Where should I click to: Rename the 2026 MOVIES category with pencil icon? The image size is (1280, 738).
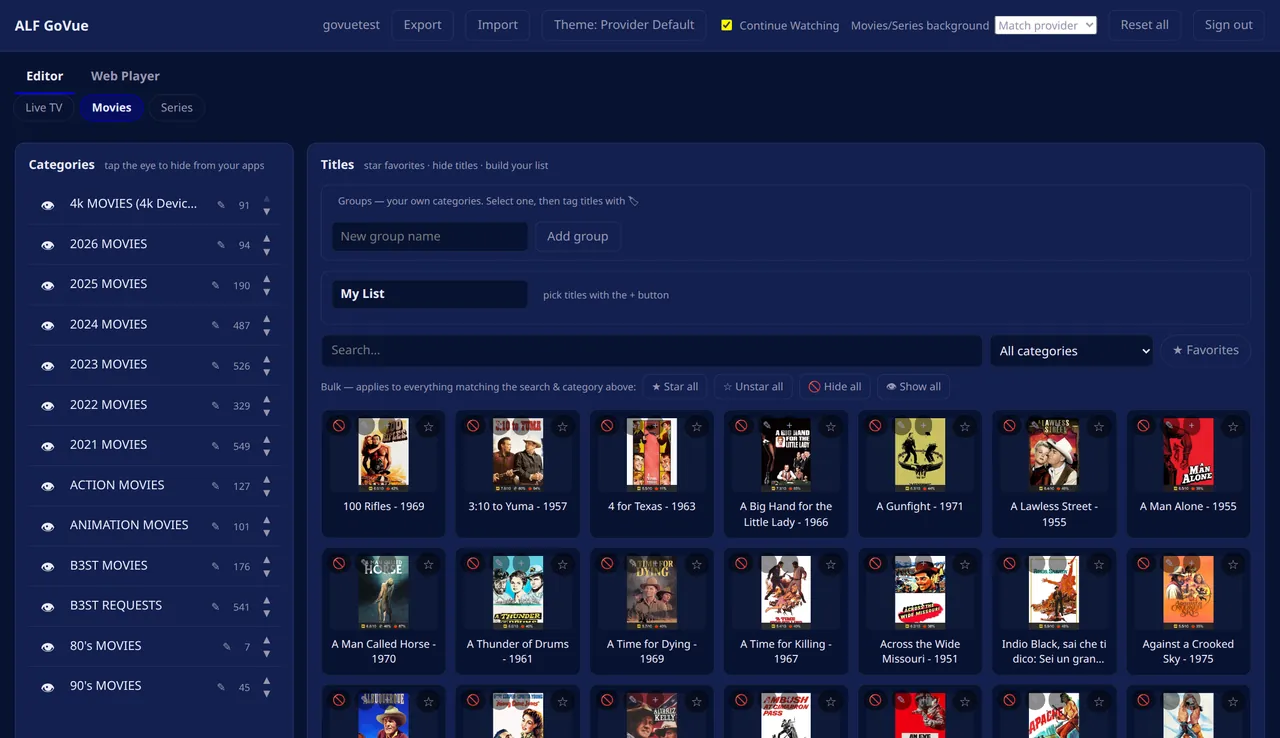coord(220,245)
